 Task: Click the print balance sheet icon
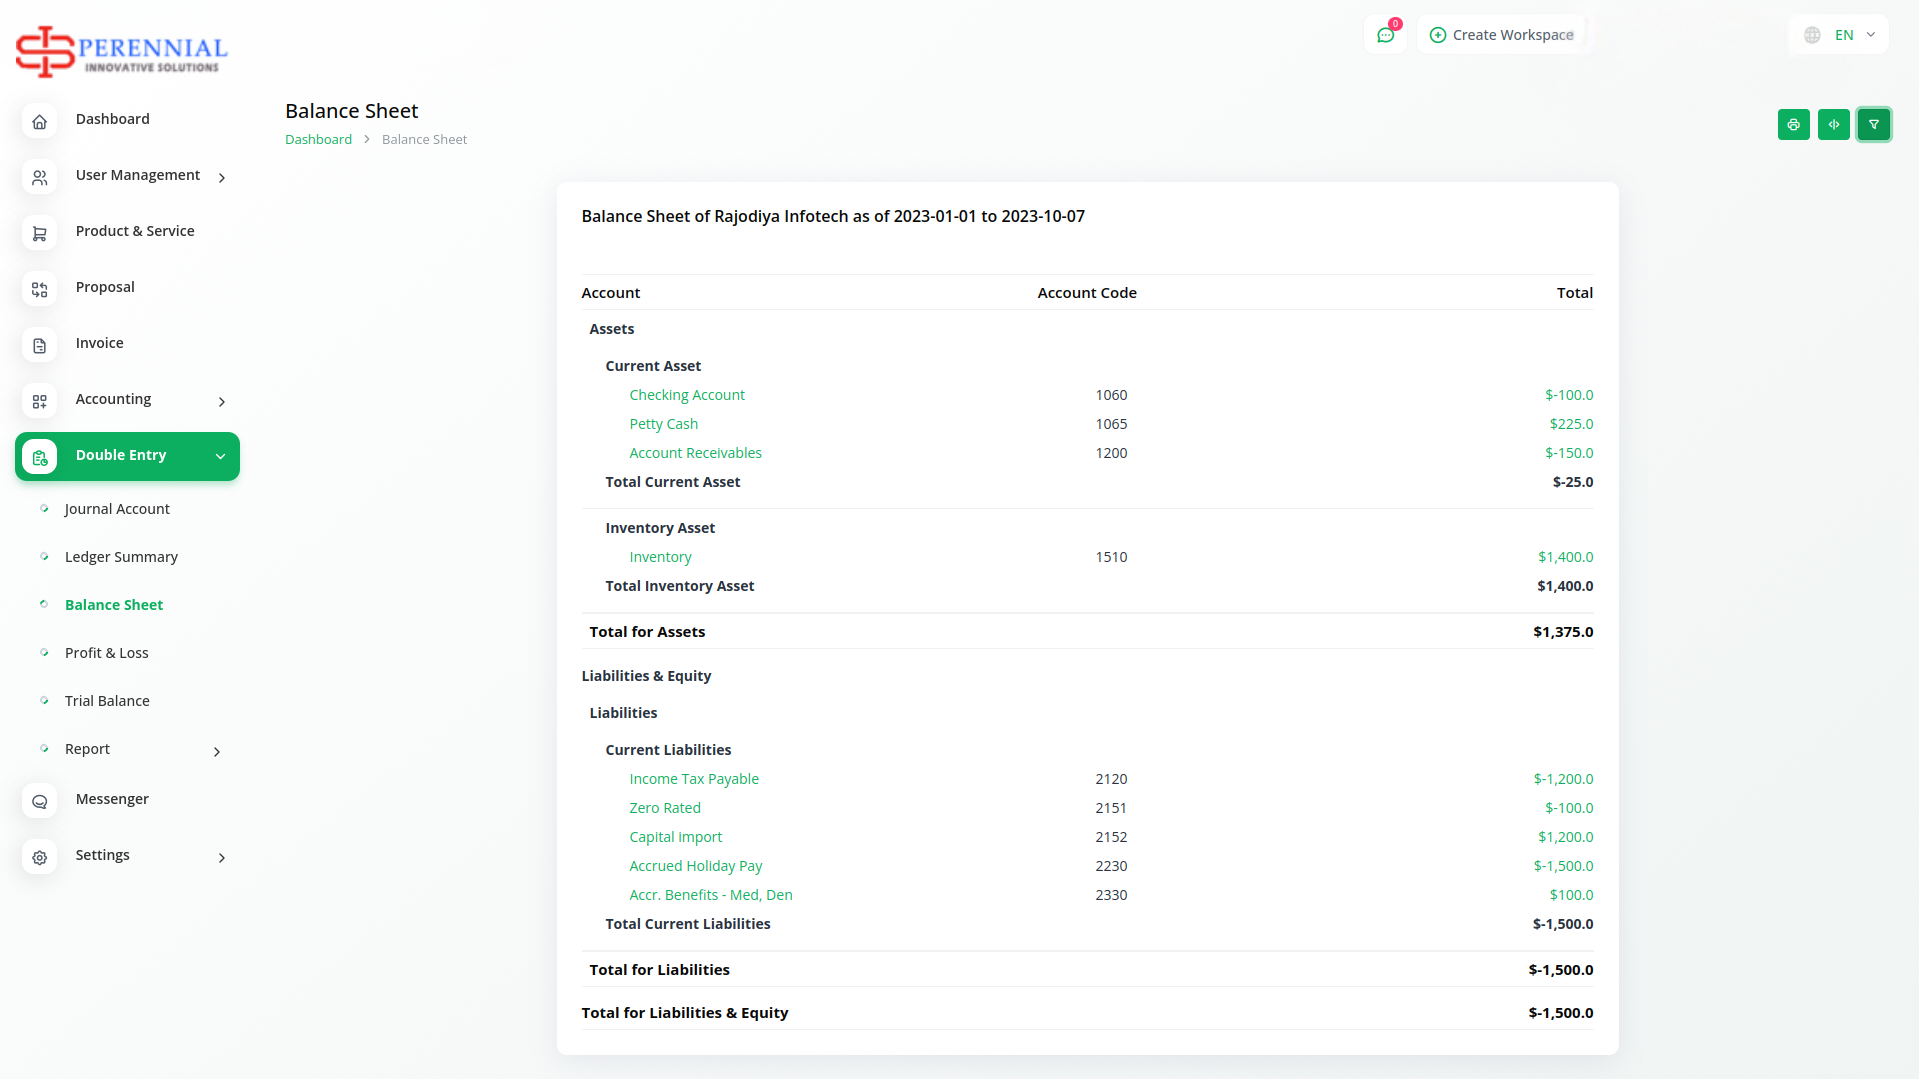[1793, 125]
